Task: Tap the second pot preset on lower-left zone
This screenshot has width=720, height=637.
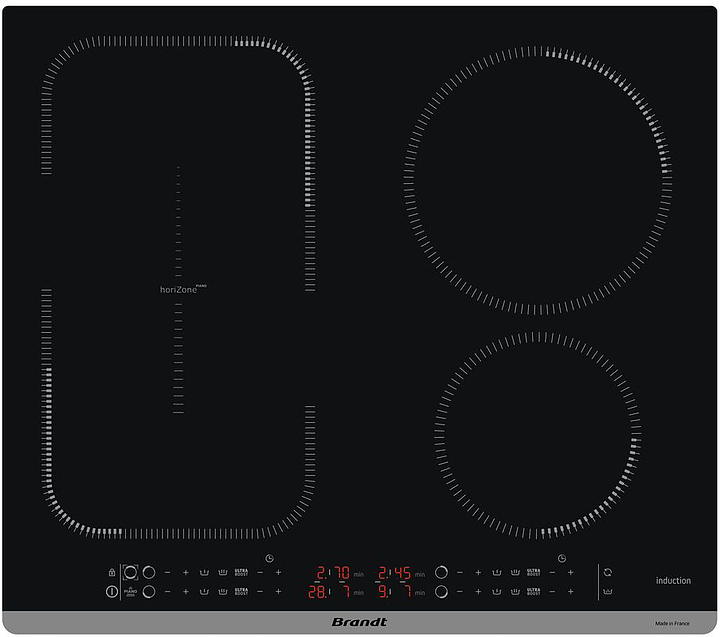Action: point(222,592)
